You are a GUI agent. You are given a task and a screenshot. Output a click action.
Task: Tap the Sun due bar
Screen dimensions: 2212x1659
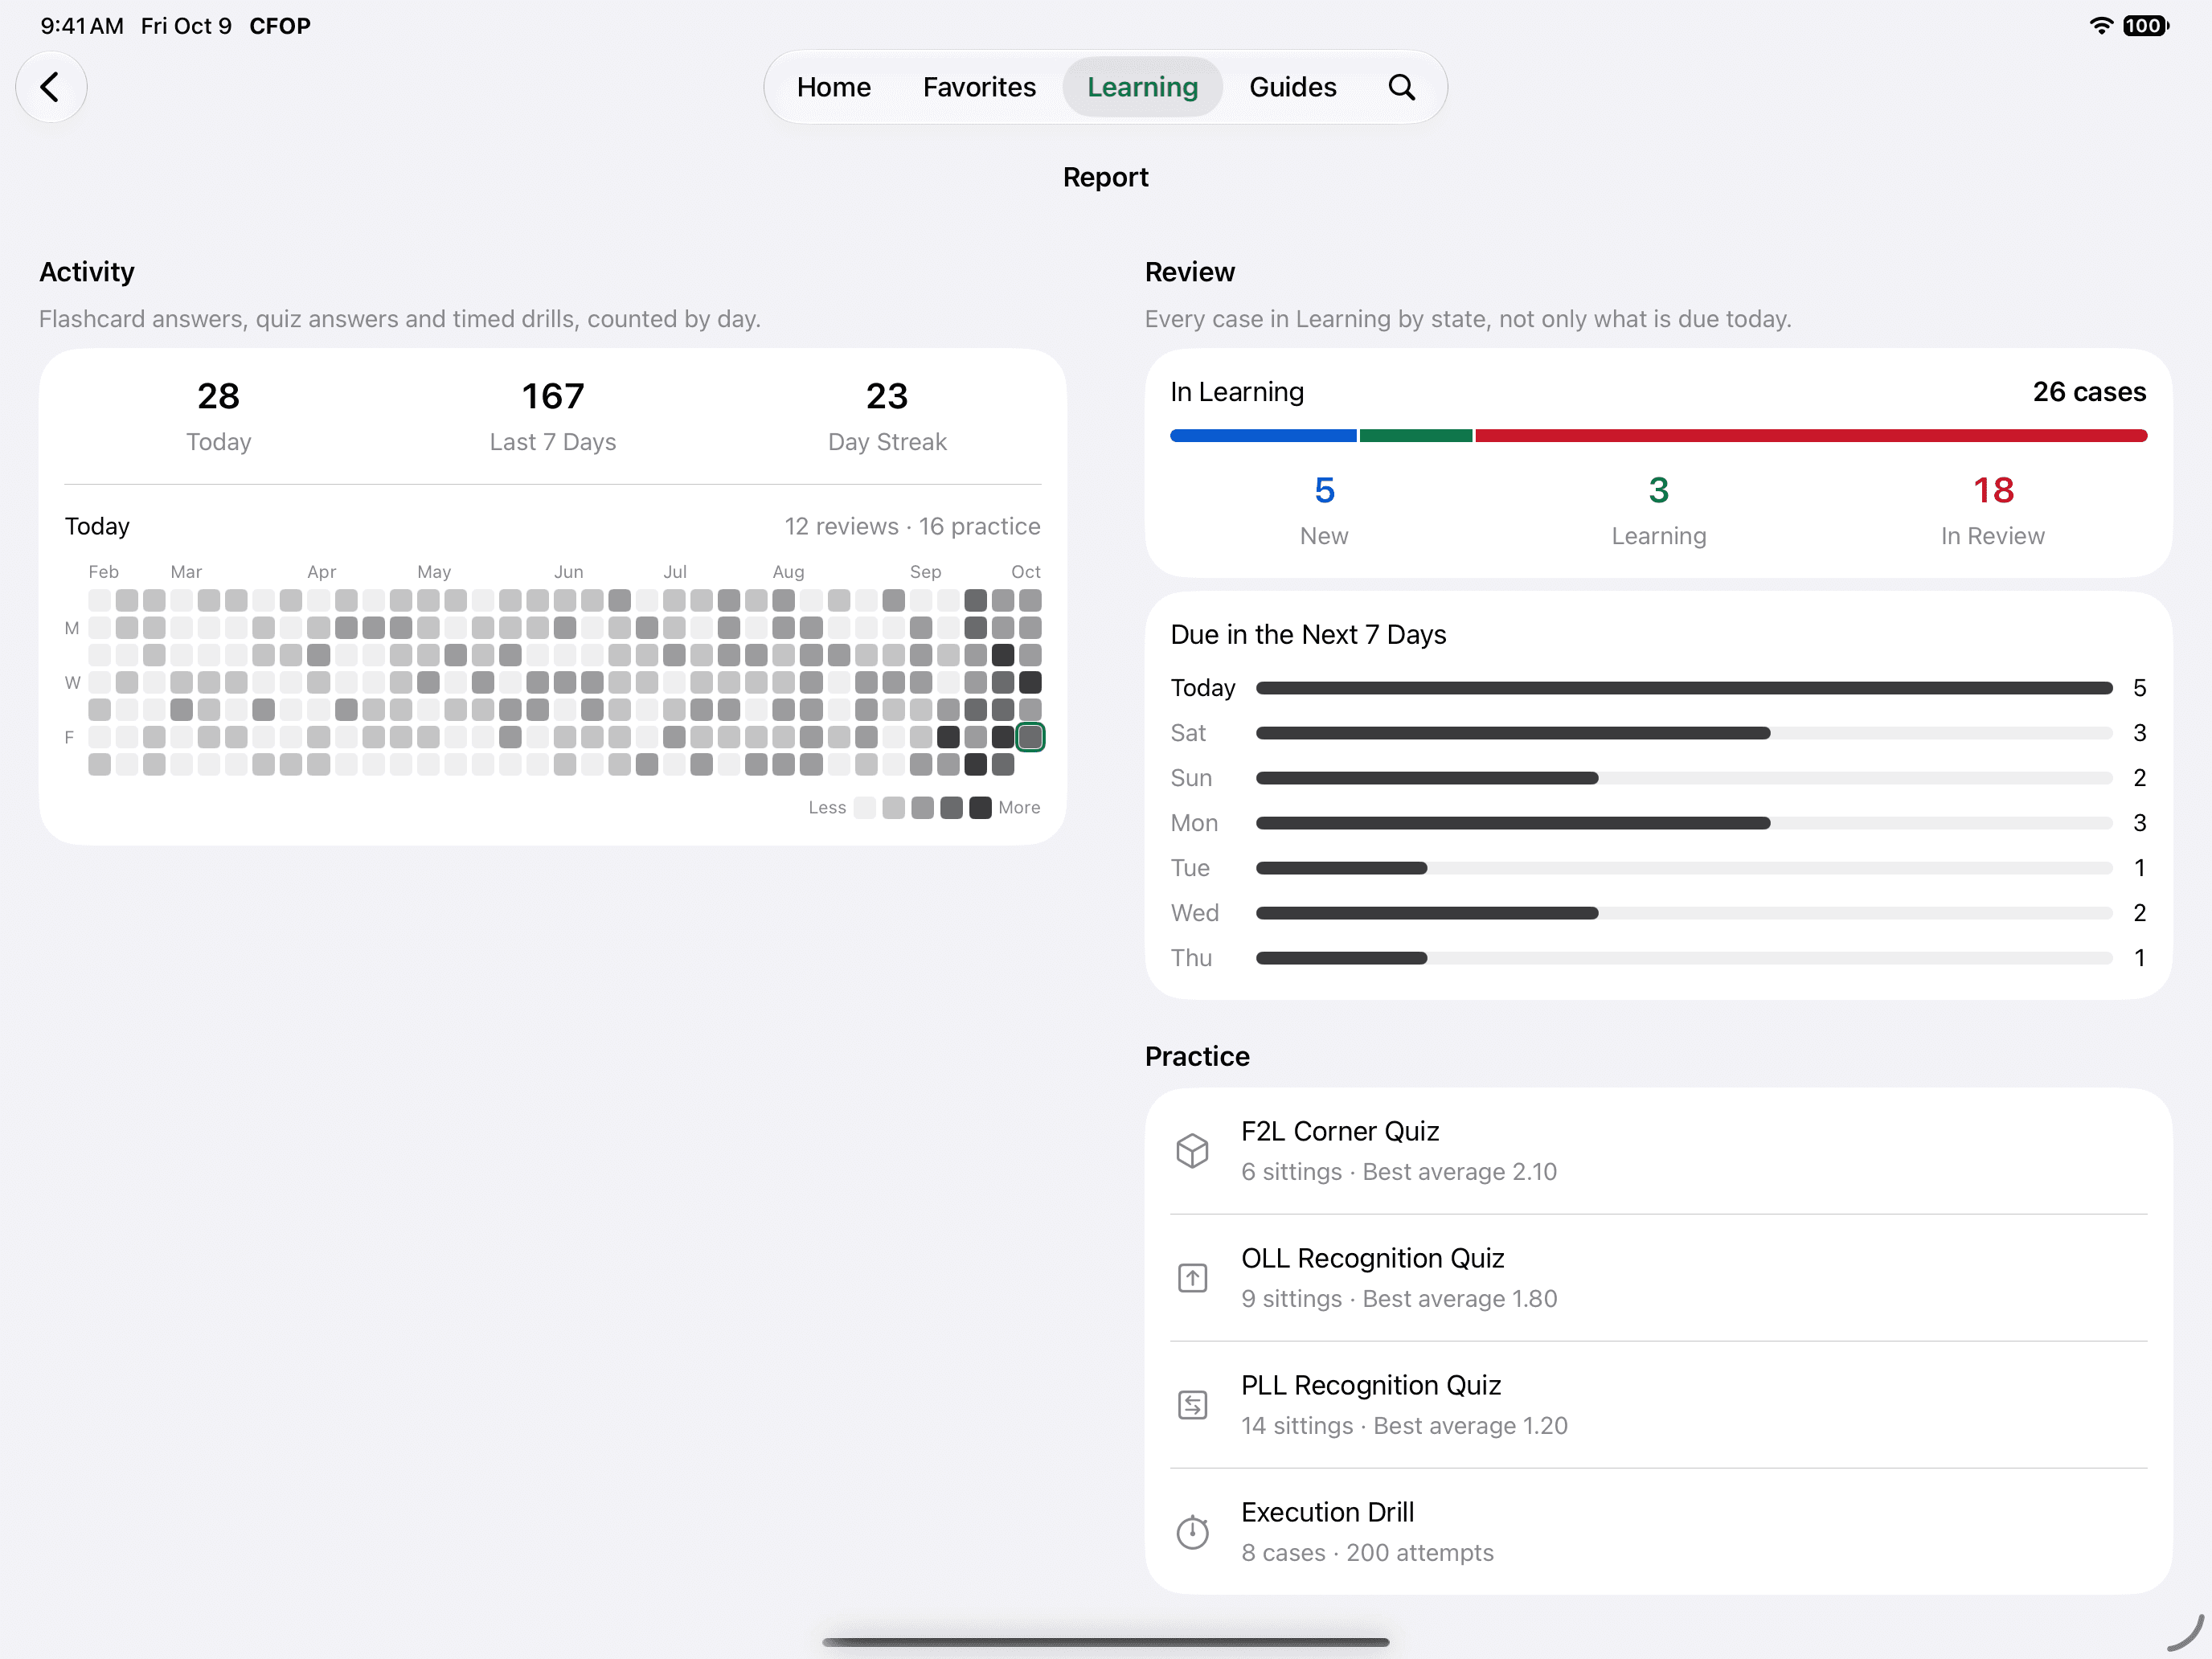pyautogui.click(x=1684, y=778)
